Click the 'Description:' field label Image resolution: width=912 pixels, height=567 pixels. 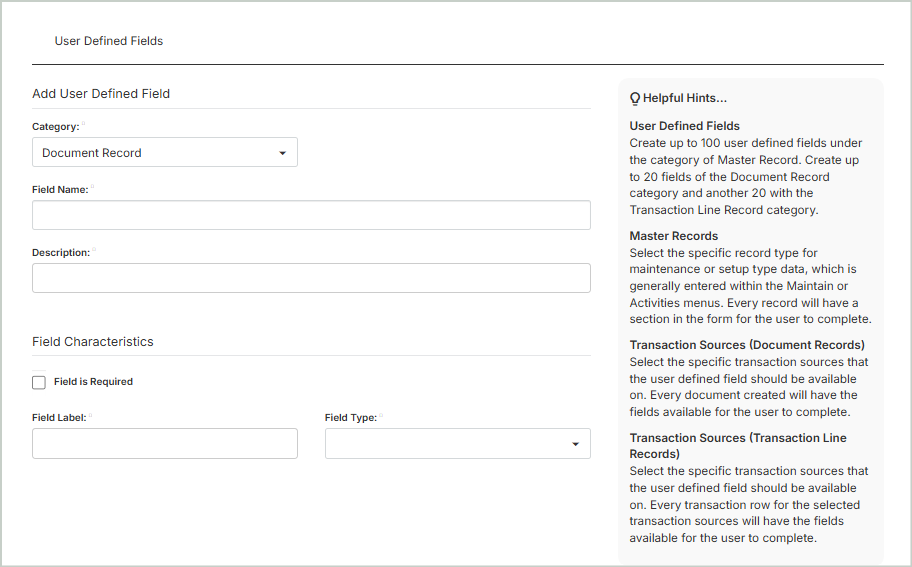coord(61,253)
